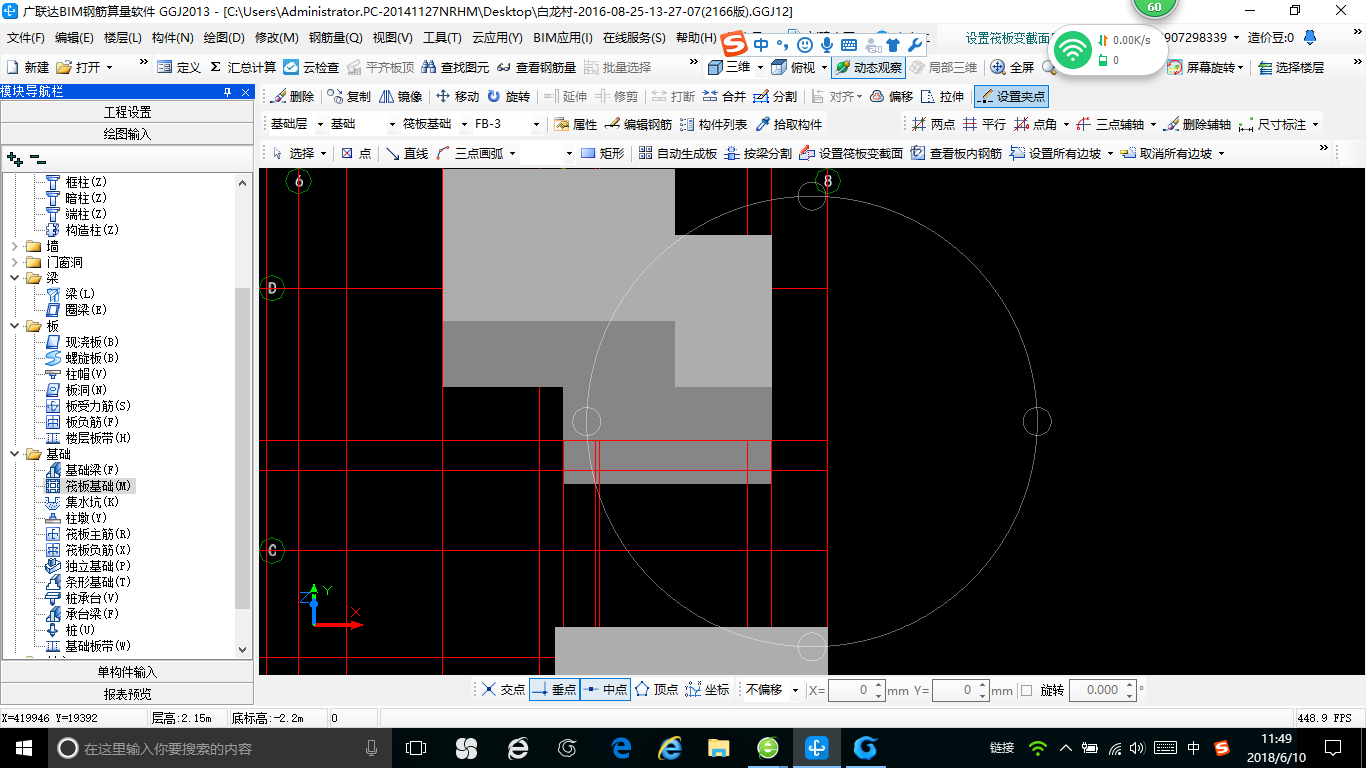1366x768 pixels.
Task: Expand the 墙 tree folder
Action: coord(14,246)
